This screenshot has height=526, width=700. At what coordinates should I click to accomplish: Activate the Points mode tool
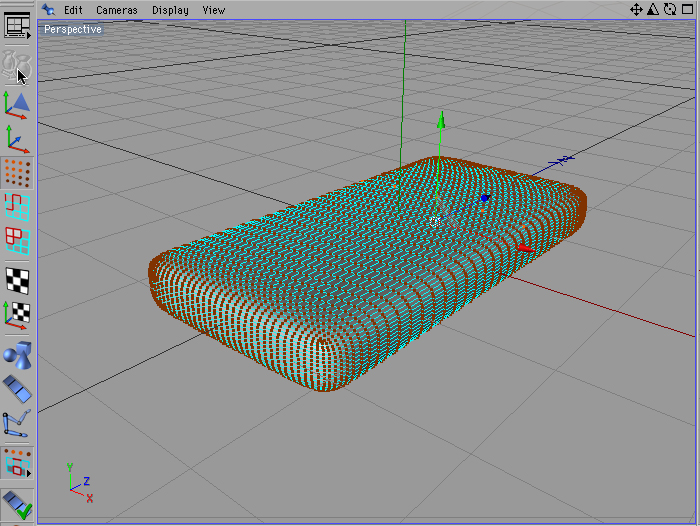point(17,173)
